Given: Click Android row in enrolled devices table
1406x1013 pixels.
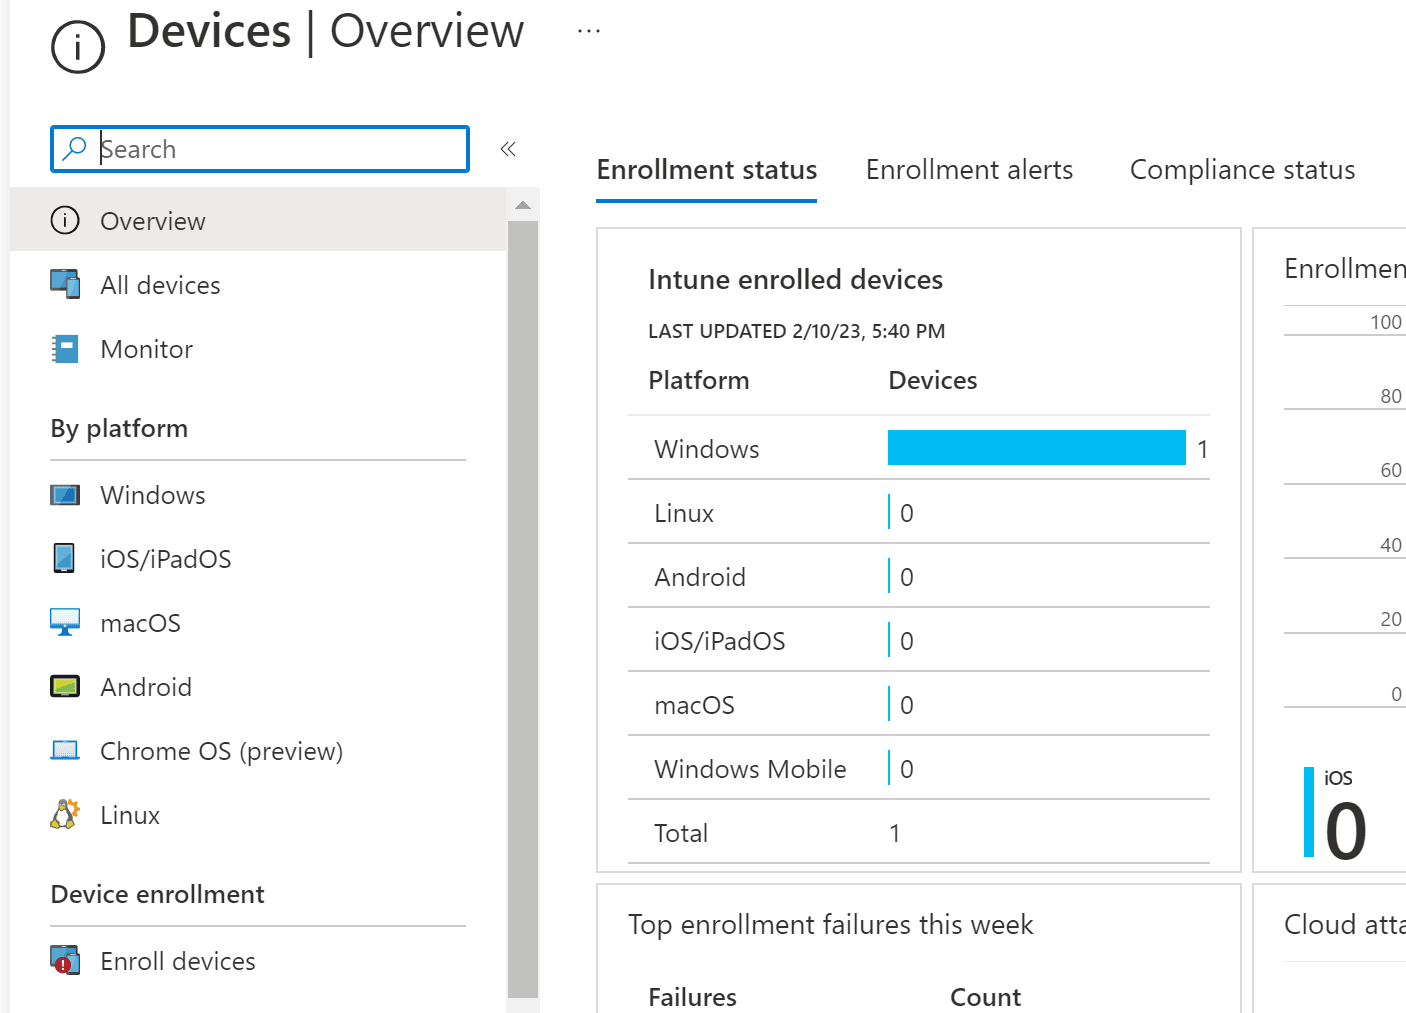Looking at the screenshot, I should tap(919, 576).
